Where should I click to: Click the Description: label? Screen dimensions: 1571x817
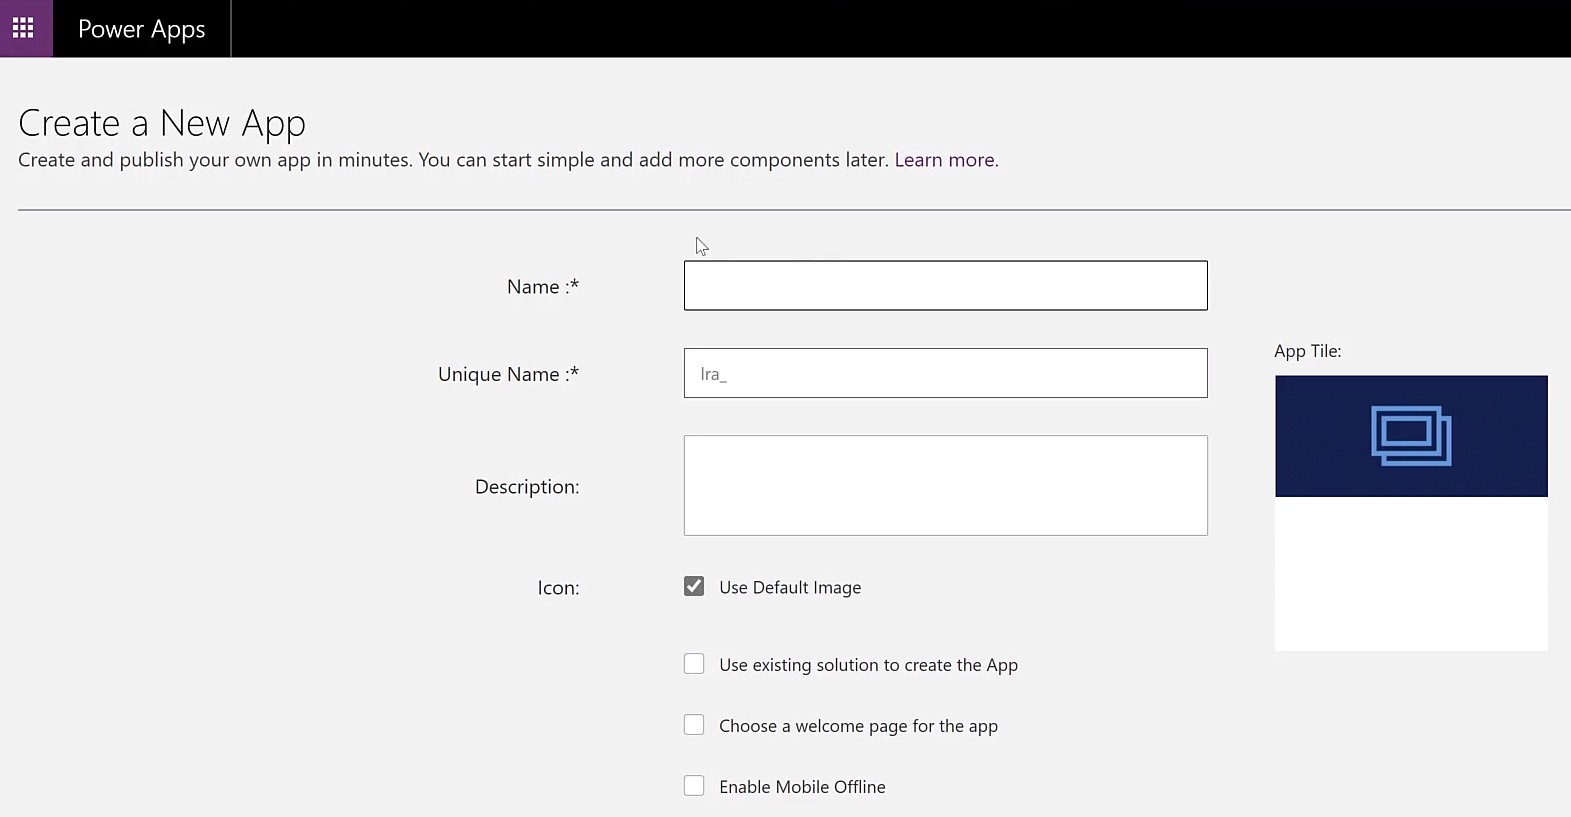click(x=527, y=487)
